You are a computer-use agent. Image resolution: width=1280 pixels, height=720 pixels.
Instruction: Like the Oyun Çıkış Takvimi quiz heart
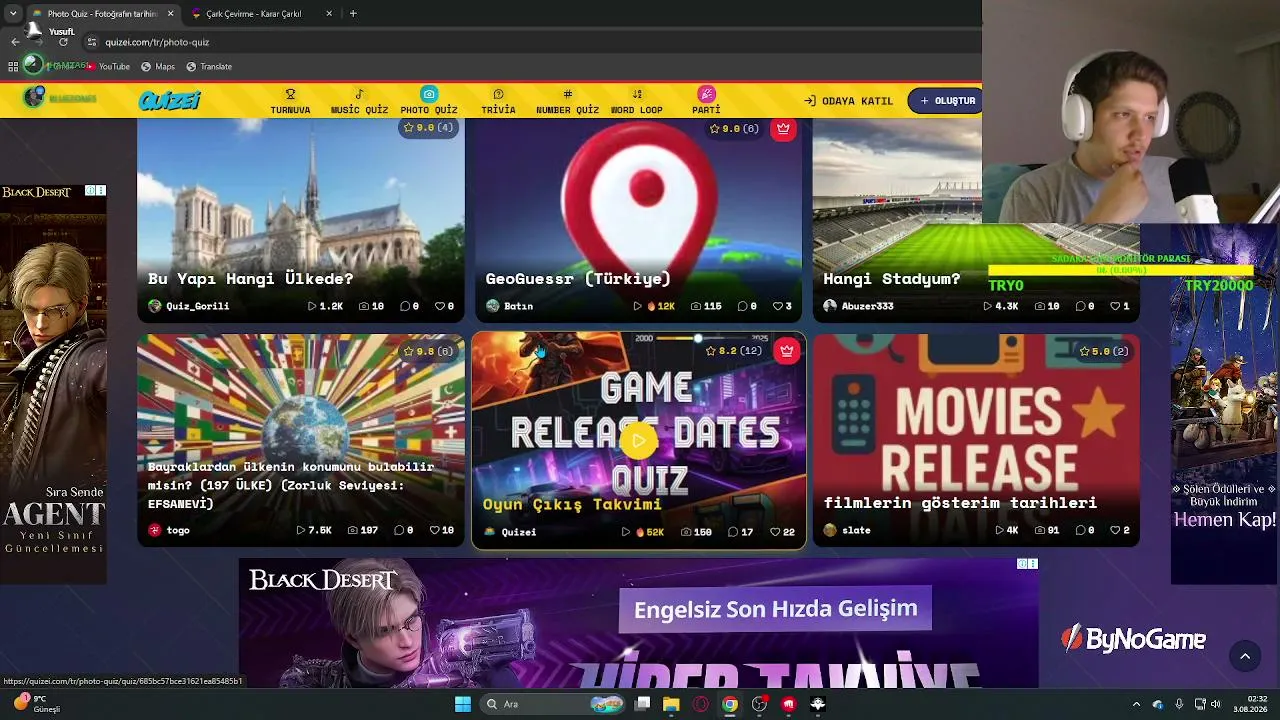775,532
